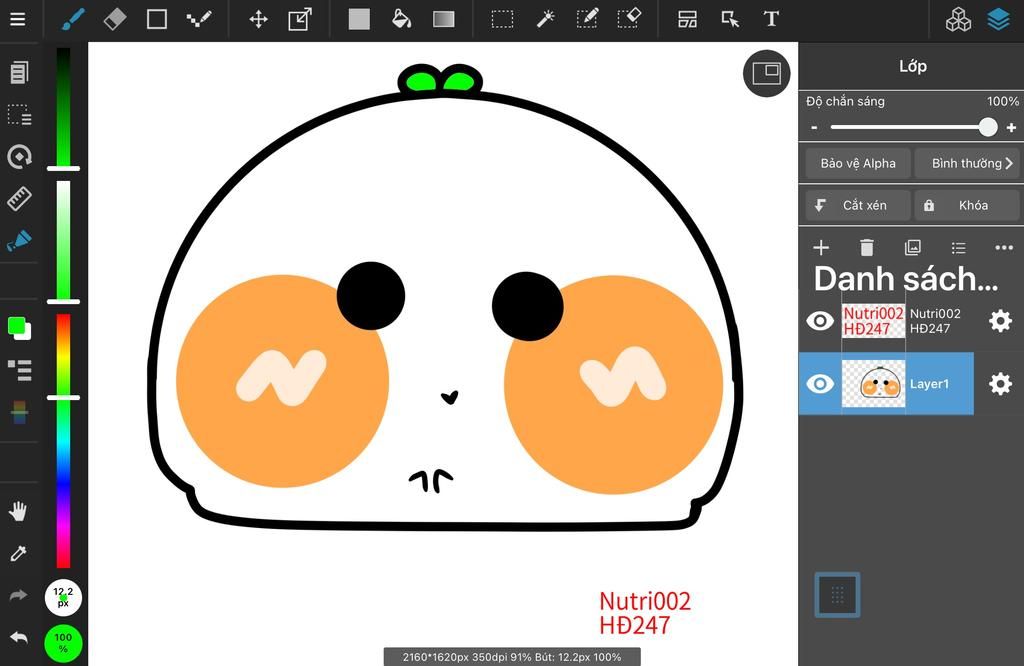
Task: Select the Gradient tool
Action: 443,19
